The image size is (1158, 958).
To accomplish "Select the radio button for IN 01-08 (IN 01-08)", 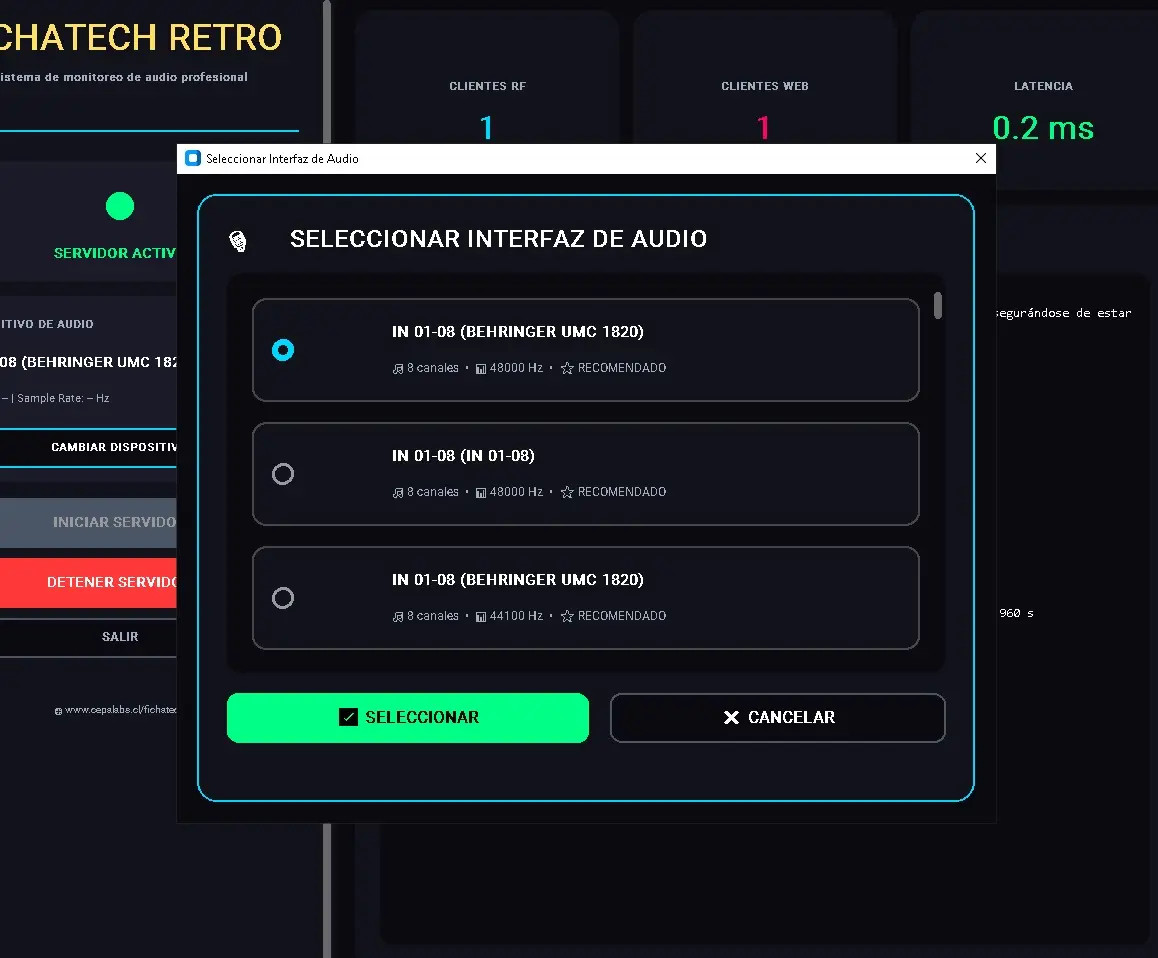I will (283, 474).
